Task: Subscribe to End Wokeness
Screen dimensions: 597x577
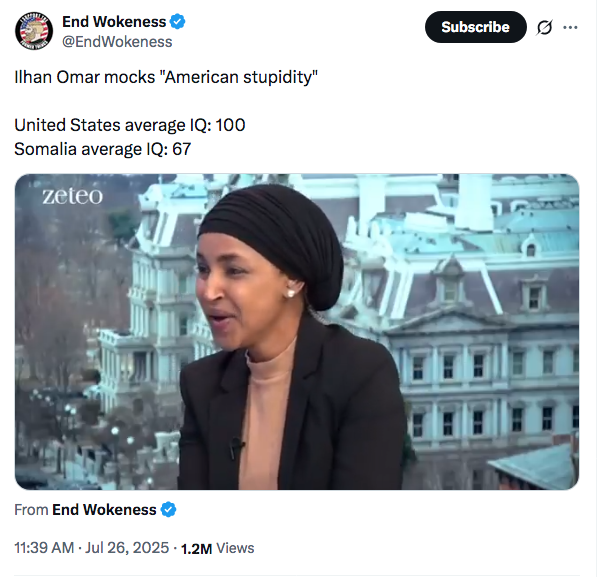Action: coord(476,27)
